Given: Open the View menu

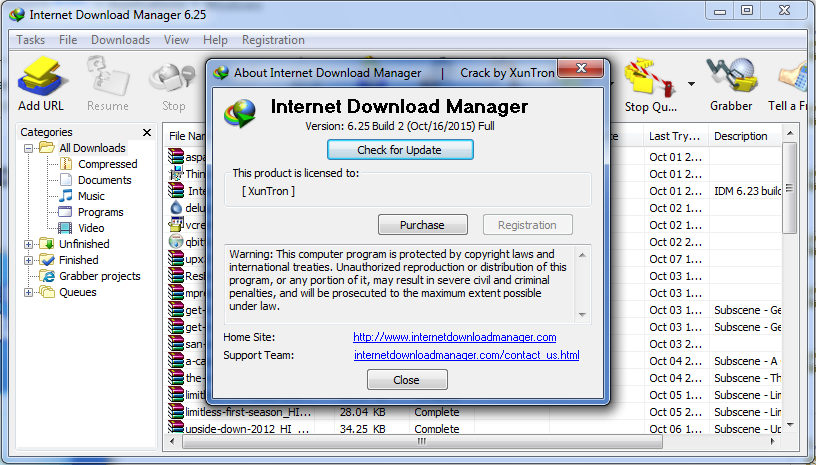Looking at the screenshot, I should tap(176, 40).
